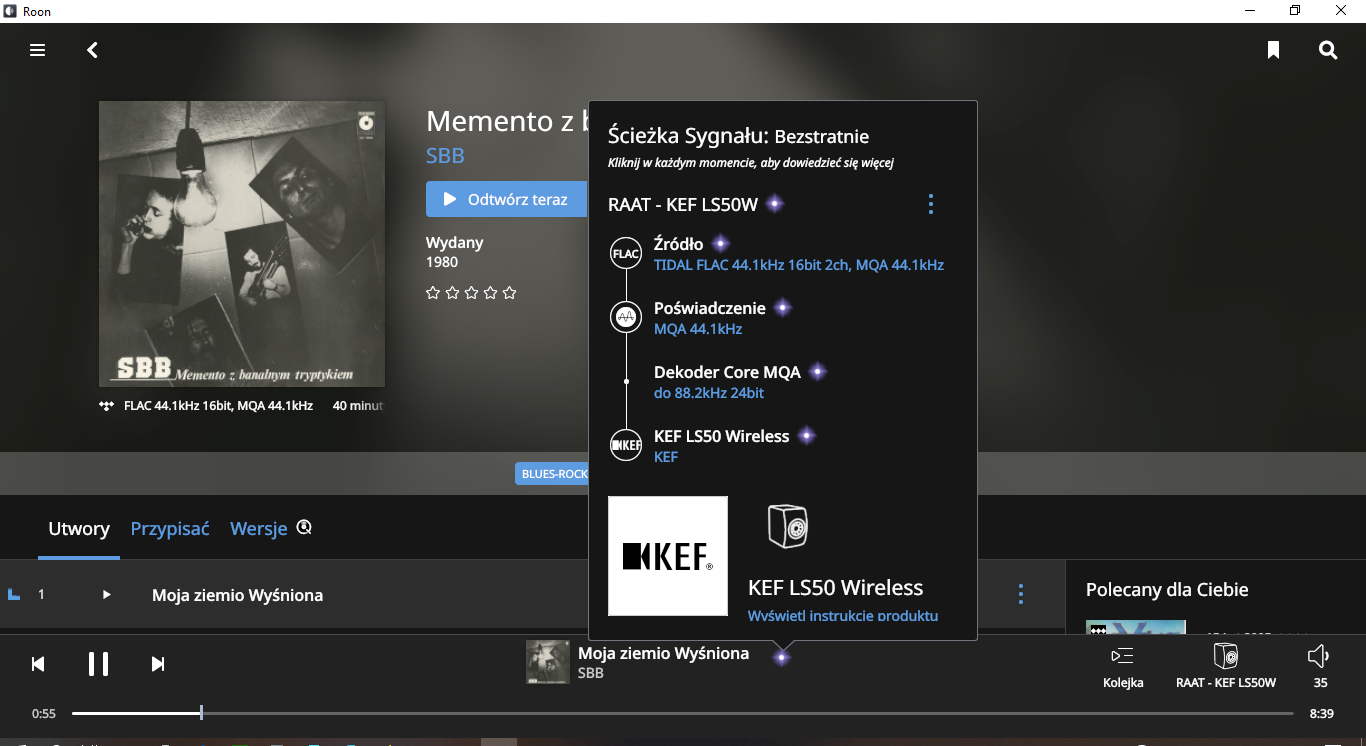This screenshot has height=746, width=1366.
Task: Click the TIDAL FLAC 44.1kHz 16bit 2ch details
Action: tap(799, 265)
